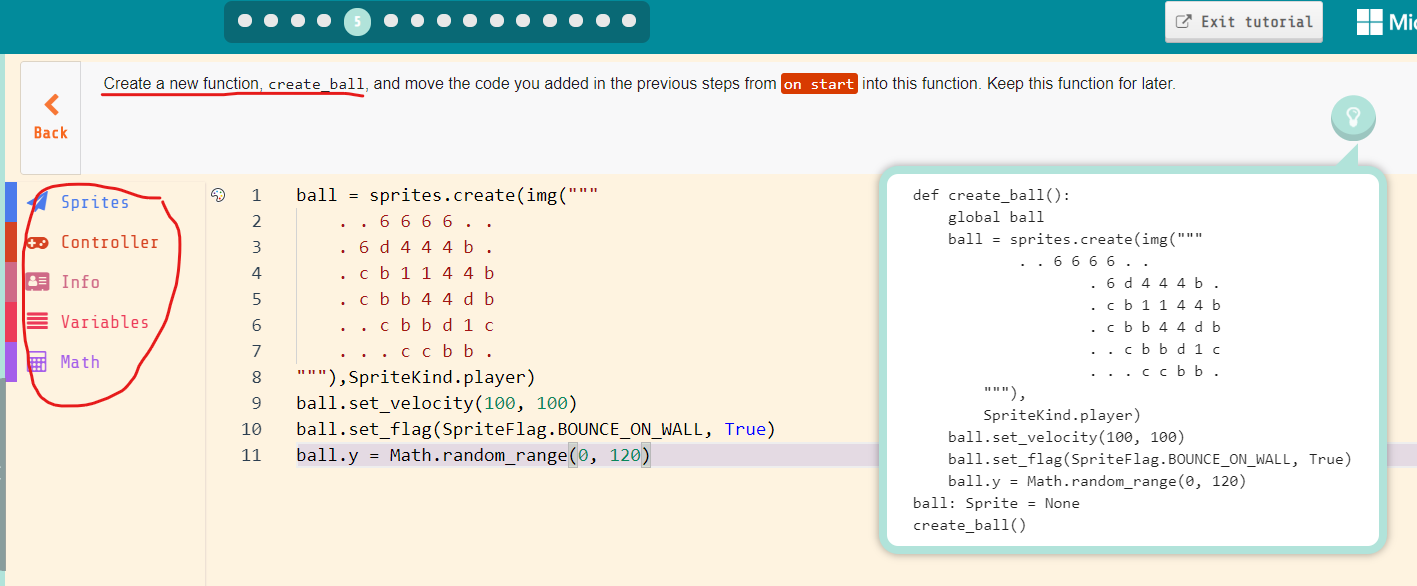Open the Variables category
The image size is (1417, 586).
(103, 321)
